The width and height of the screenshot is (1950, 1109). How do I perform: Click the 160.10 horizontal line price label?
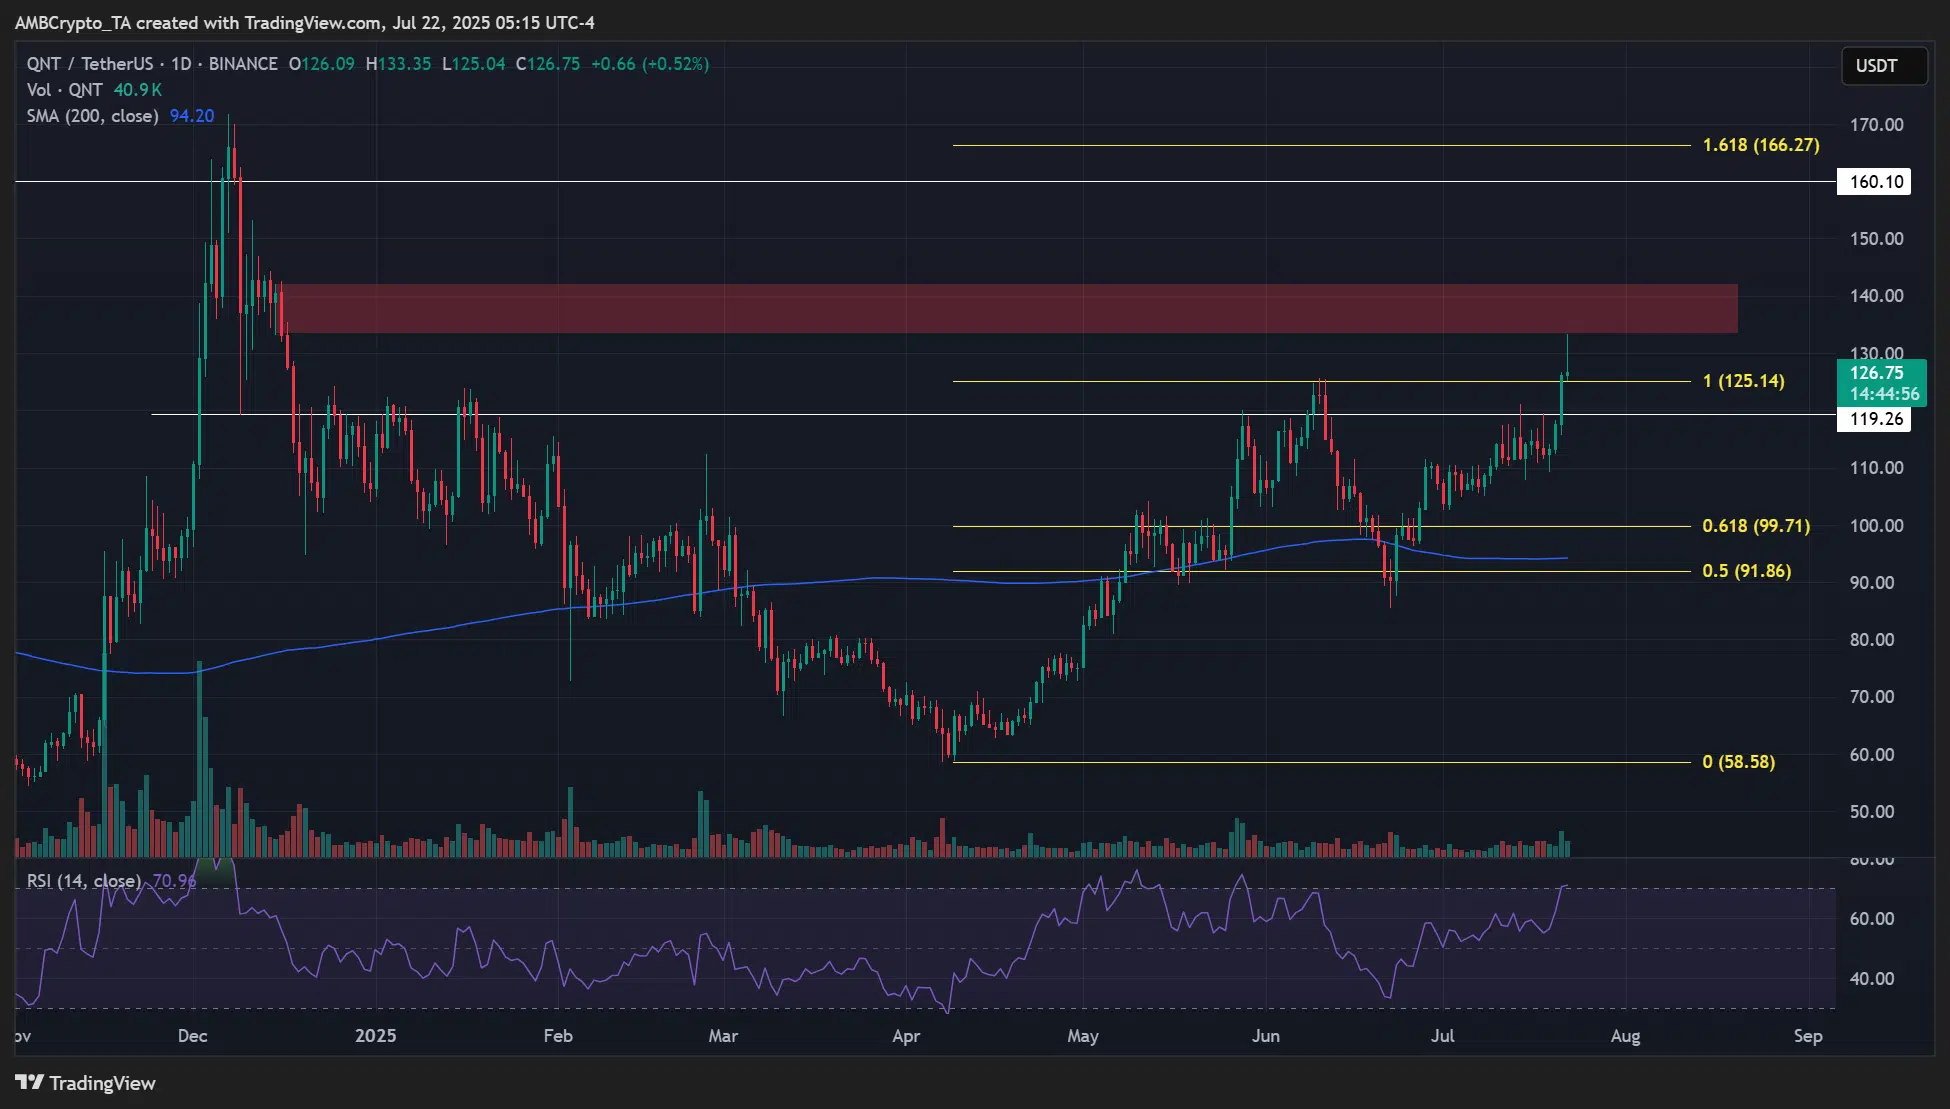[x=1875, y=182]
